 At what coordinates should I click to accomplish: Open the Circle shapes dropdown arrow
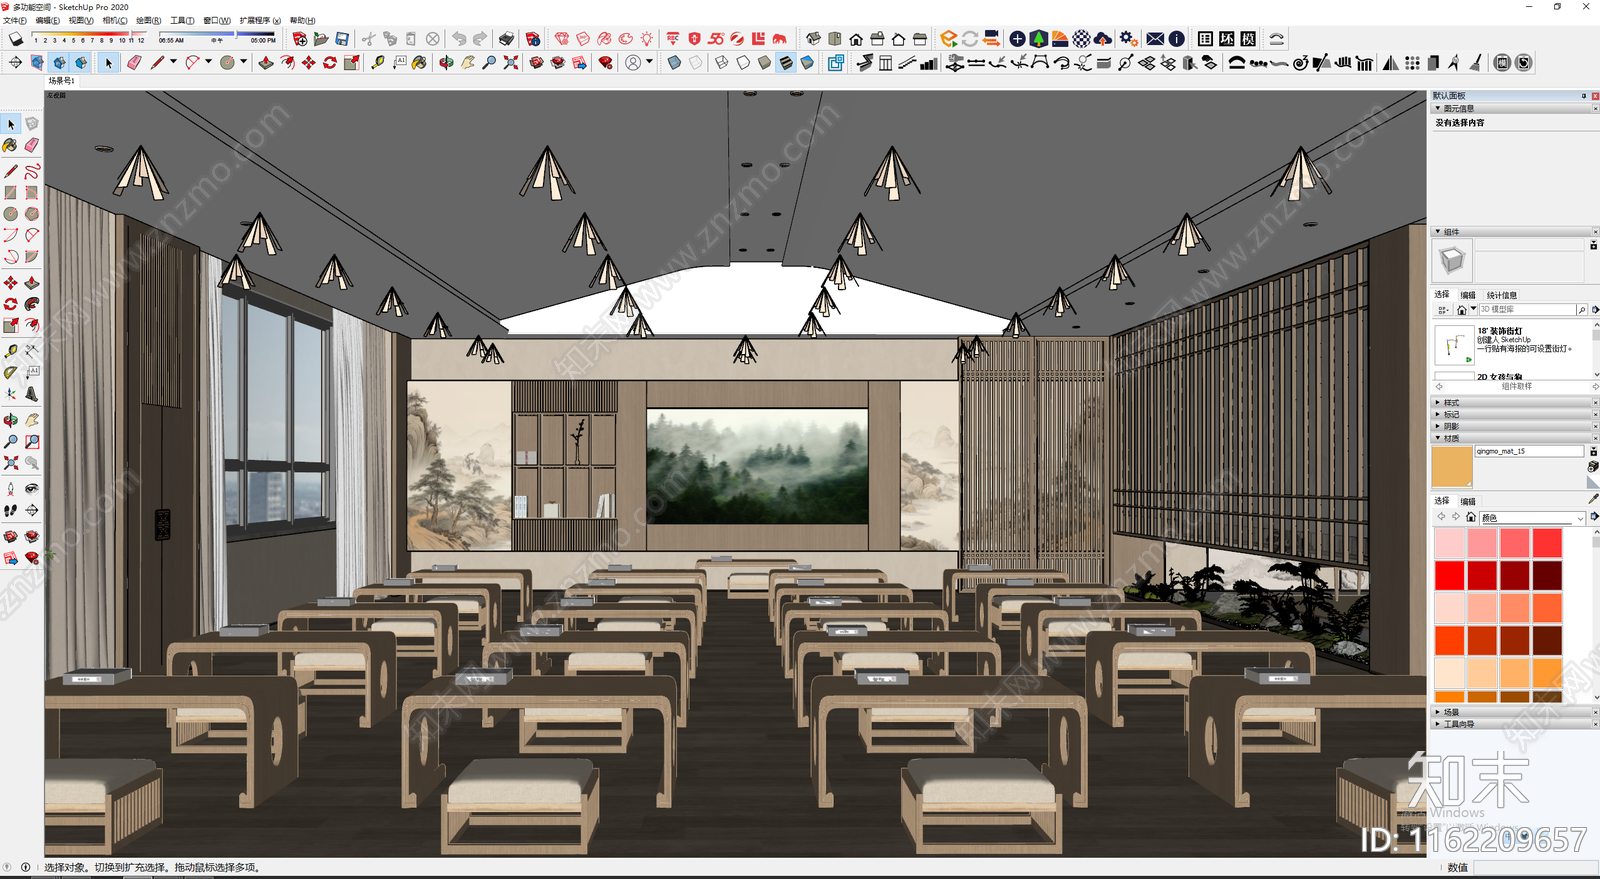[243, 62]
